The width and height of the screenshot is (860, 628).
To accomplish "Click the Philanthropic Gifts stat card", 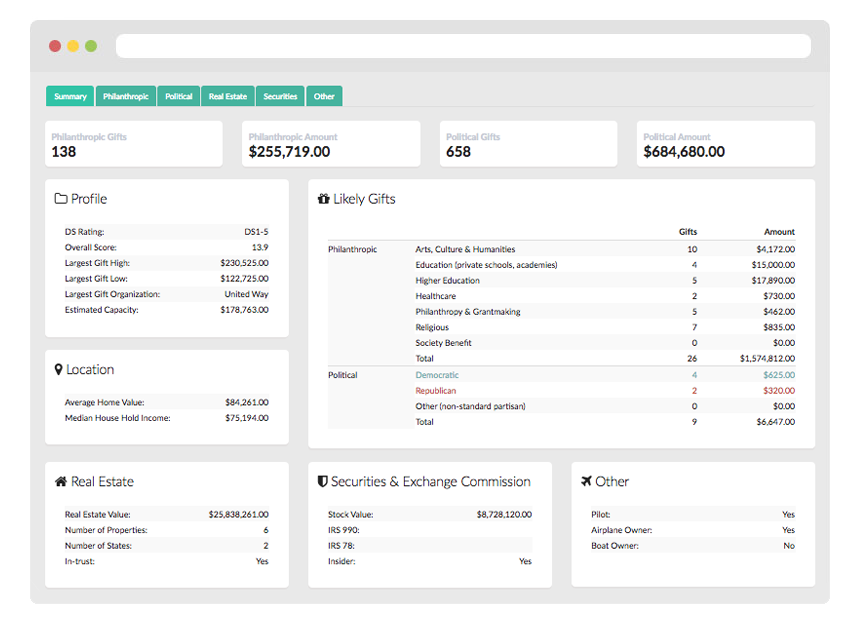I will pos(133,143).
